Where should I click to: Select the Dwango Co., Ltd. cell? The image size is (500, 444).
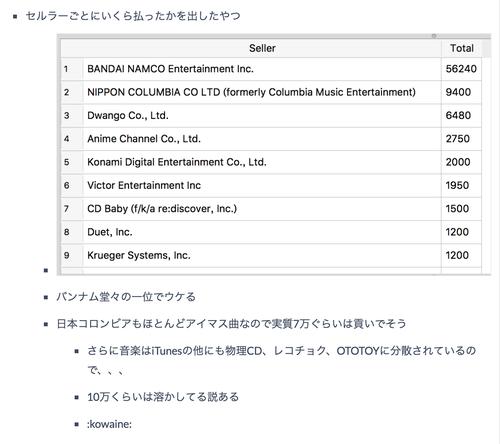262,116
